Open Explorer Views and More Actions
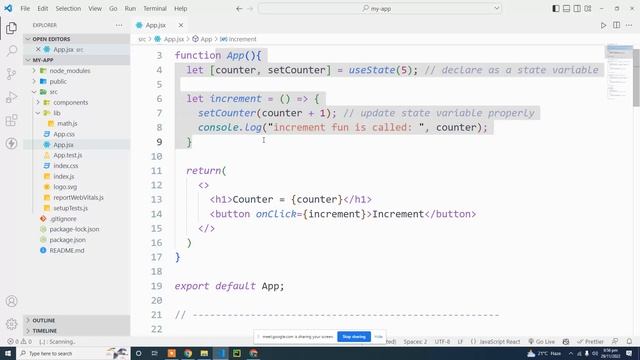 [119, 25]
